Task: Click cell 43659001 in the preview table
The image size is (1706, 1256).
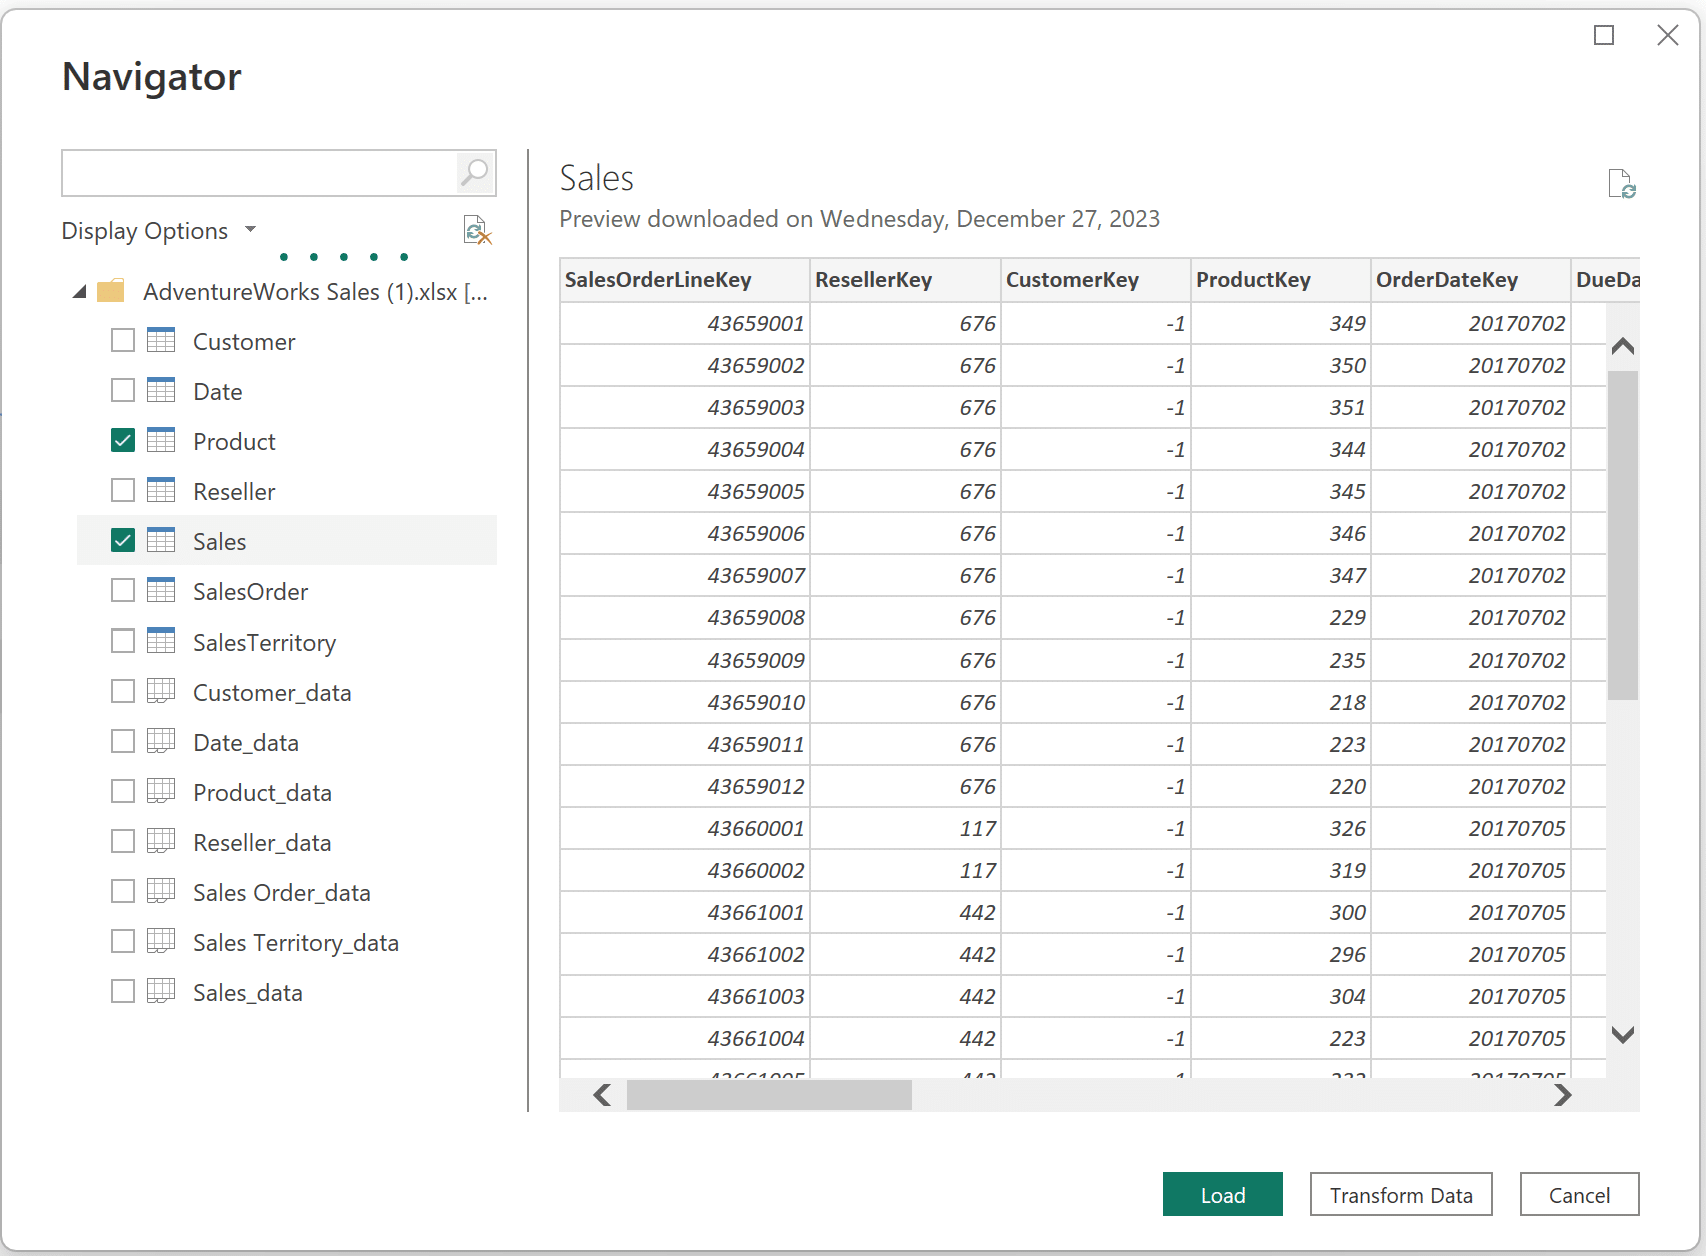Action: [684, 323]
